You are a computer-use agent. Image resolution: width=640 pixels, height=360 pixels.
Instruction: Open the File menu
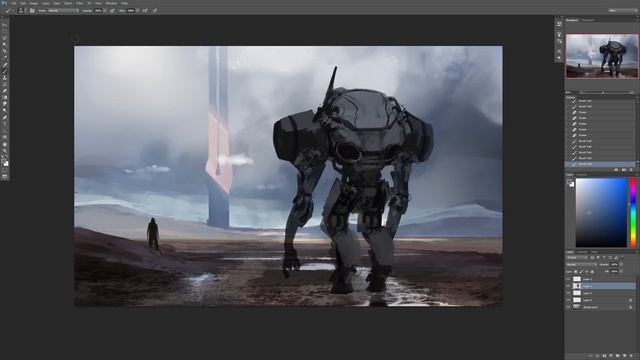(13, 3)
